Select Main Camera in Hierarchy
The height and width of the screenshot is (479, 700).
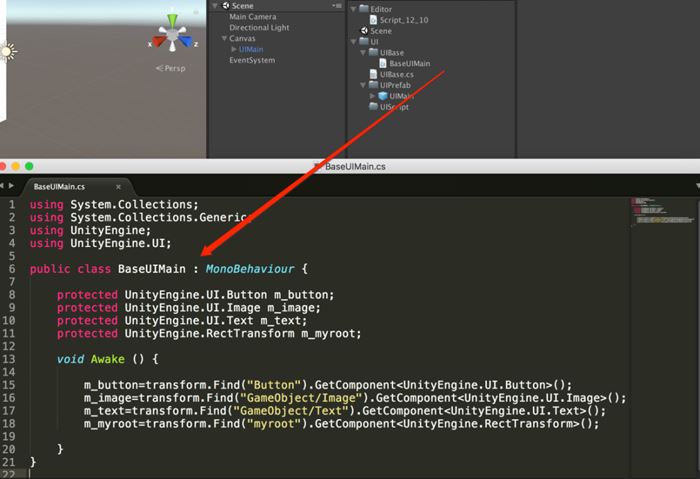click(252, 17)
